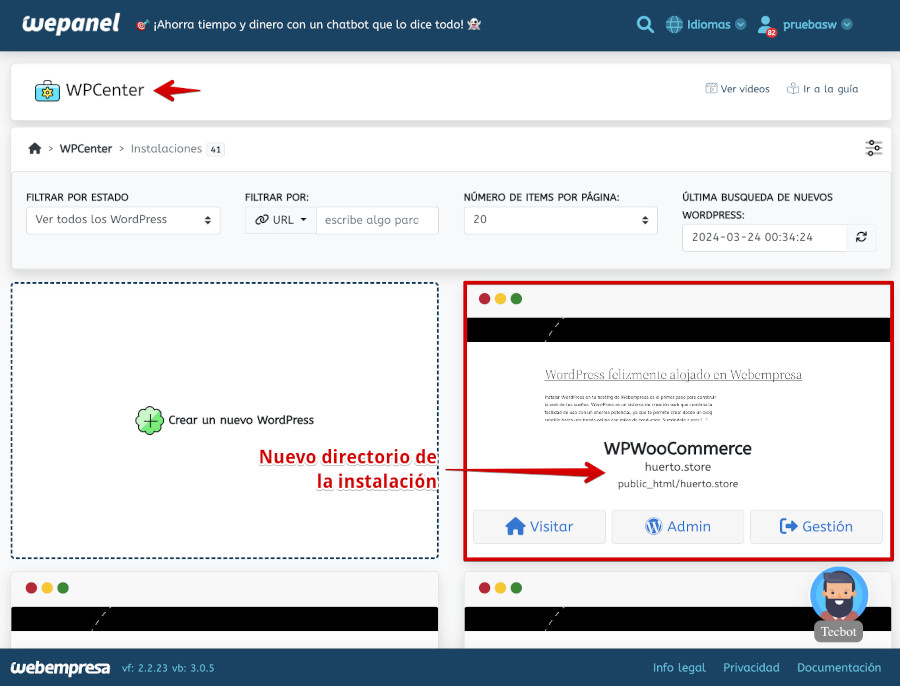Click the huerto.store domain text
Screen dimensions: 900x686
click(x=678, y=467)
